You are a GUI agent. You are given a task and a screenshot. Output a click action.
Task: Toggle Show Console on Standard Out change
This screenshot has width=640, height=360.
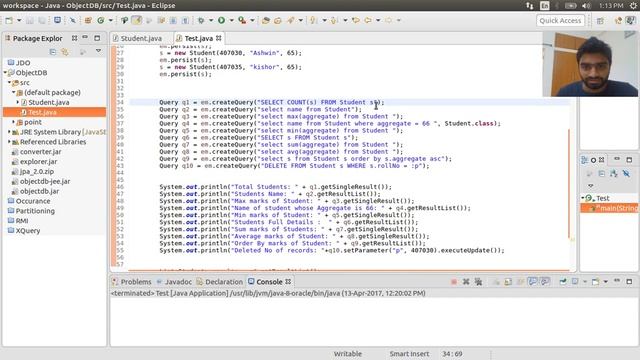533,282
